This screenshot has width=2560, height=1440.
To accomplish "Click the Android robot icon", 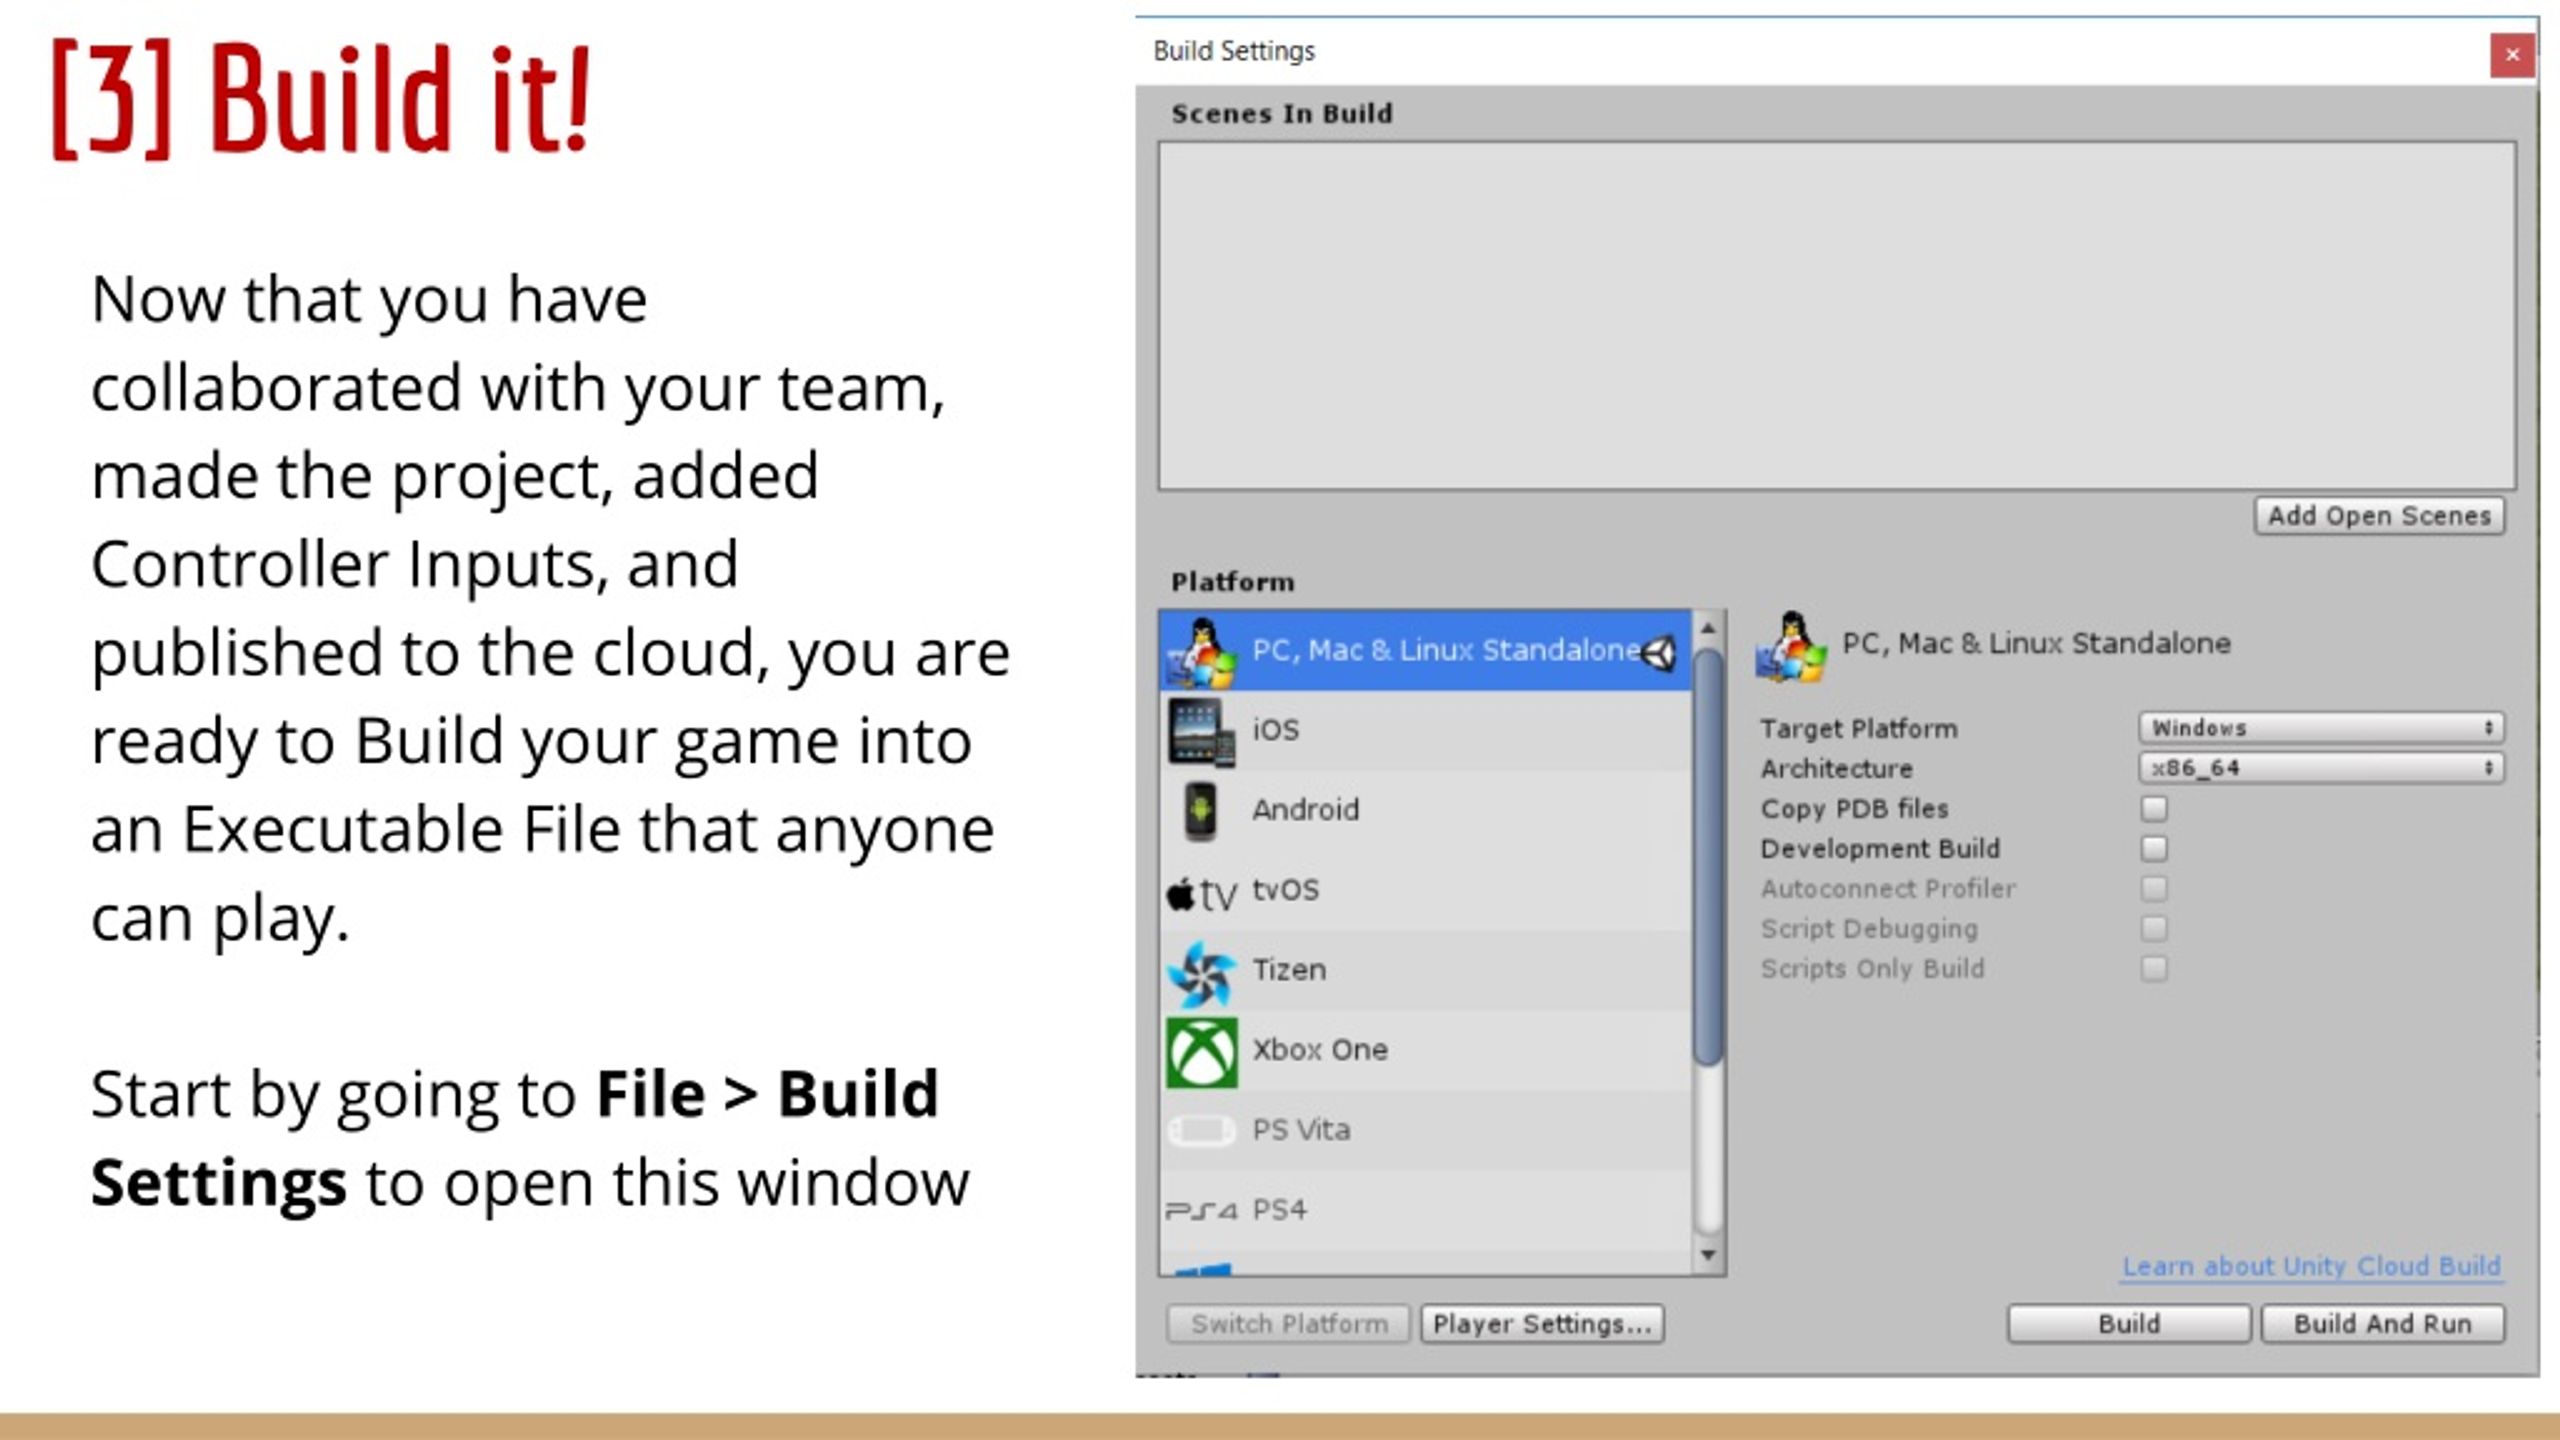I will pyautogui.click(x=1200, y=810).
